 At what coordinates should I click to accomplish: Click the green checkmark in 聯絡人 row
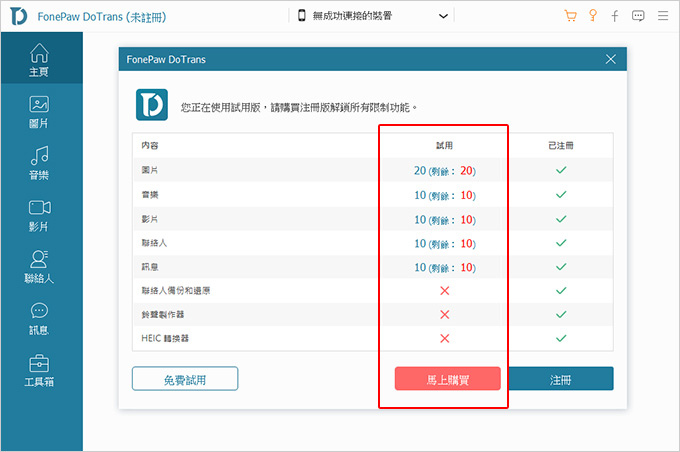click(x=561, y=243)
